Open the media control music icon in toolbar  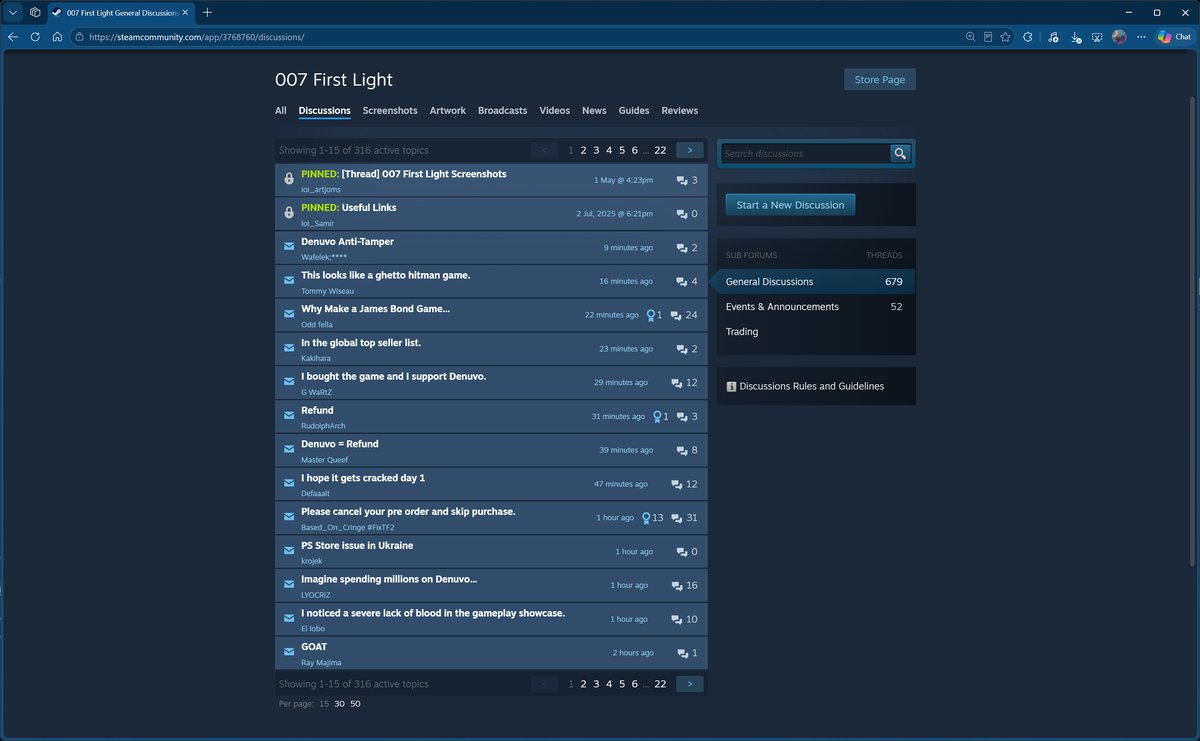tap(1053, 37)
